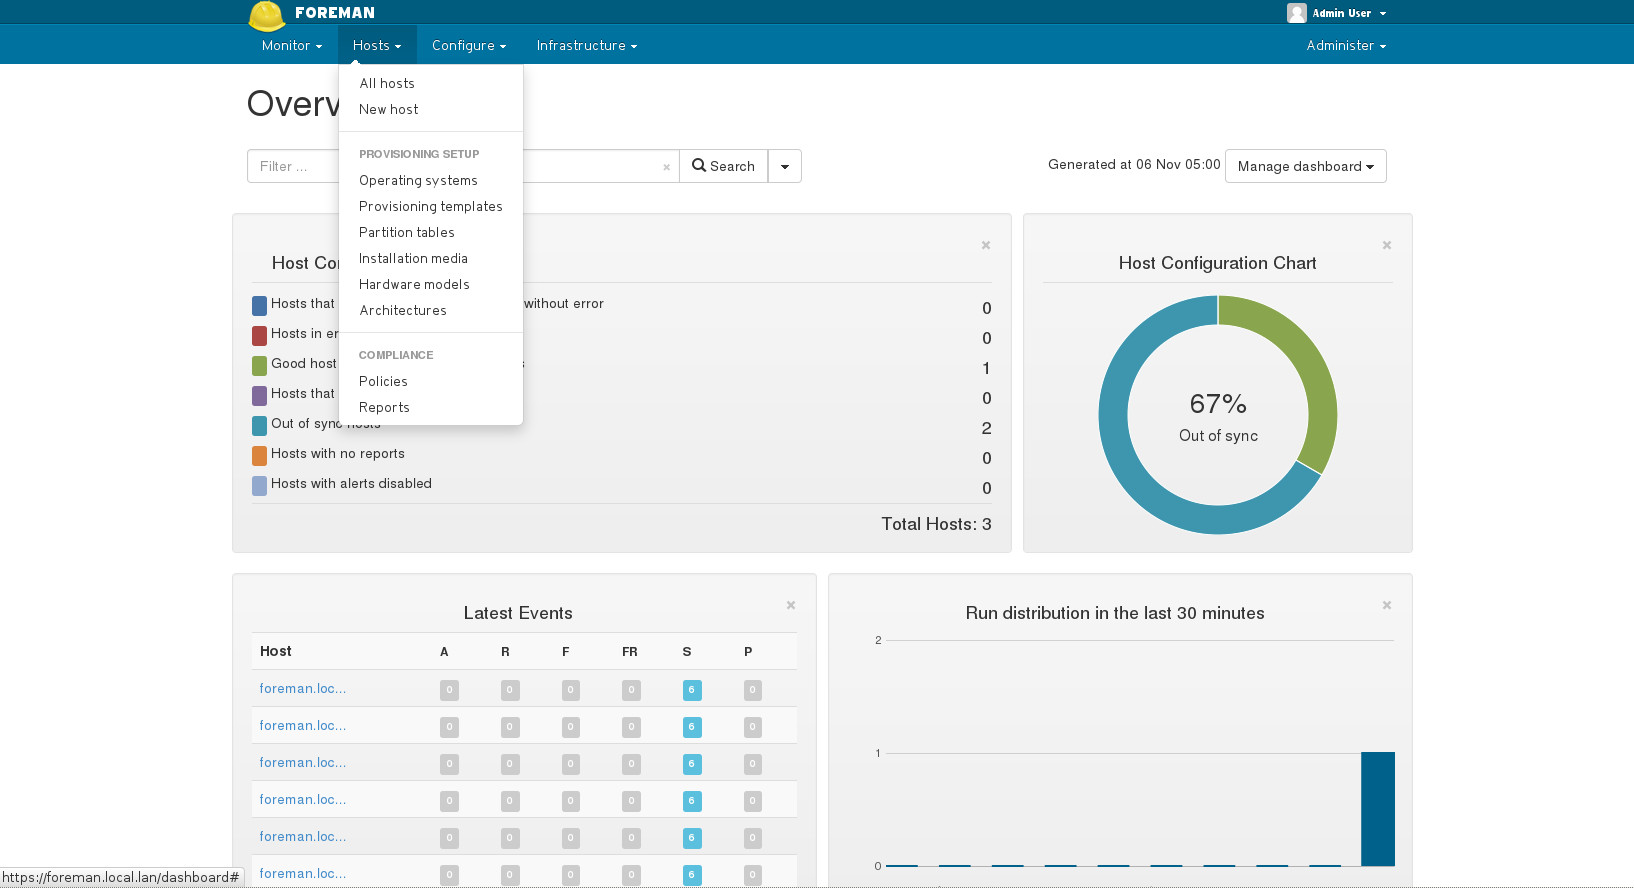Viewport: 1634px width, 889px height.
Task: Click the blue swatch for hosts with changes
Action: pos(259,305)
